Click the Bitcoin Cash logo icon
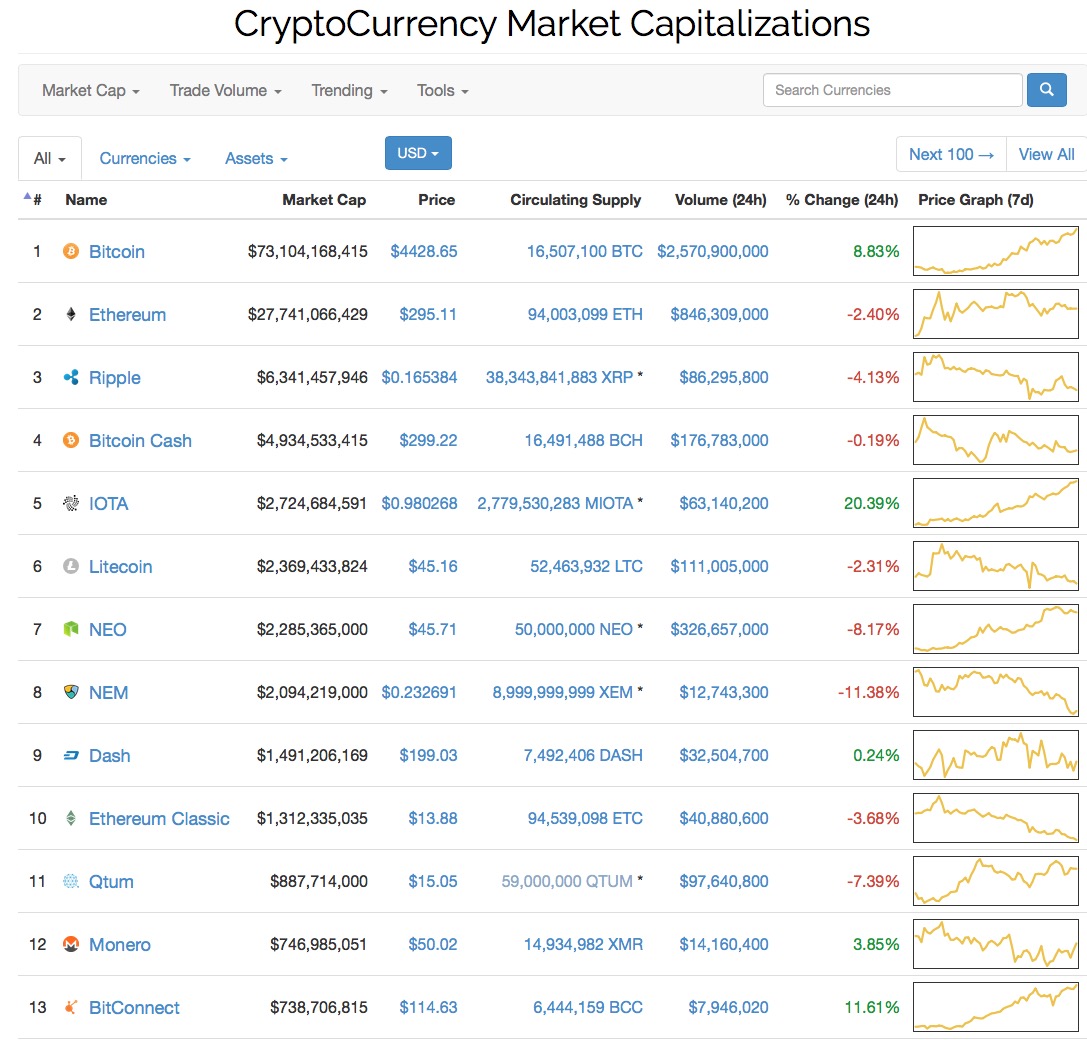1087x1040 pixels. [71, 440]
